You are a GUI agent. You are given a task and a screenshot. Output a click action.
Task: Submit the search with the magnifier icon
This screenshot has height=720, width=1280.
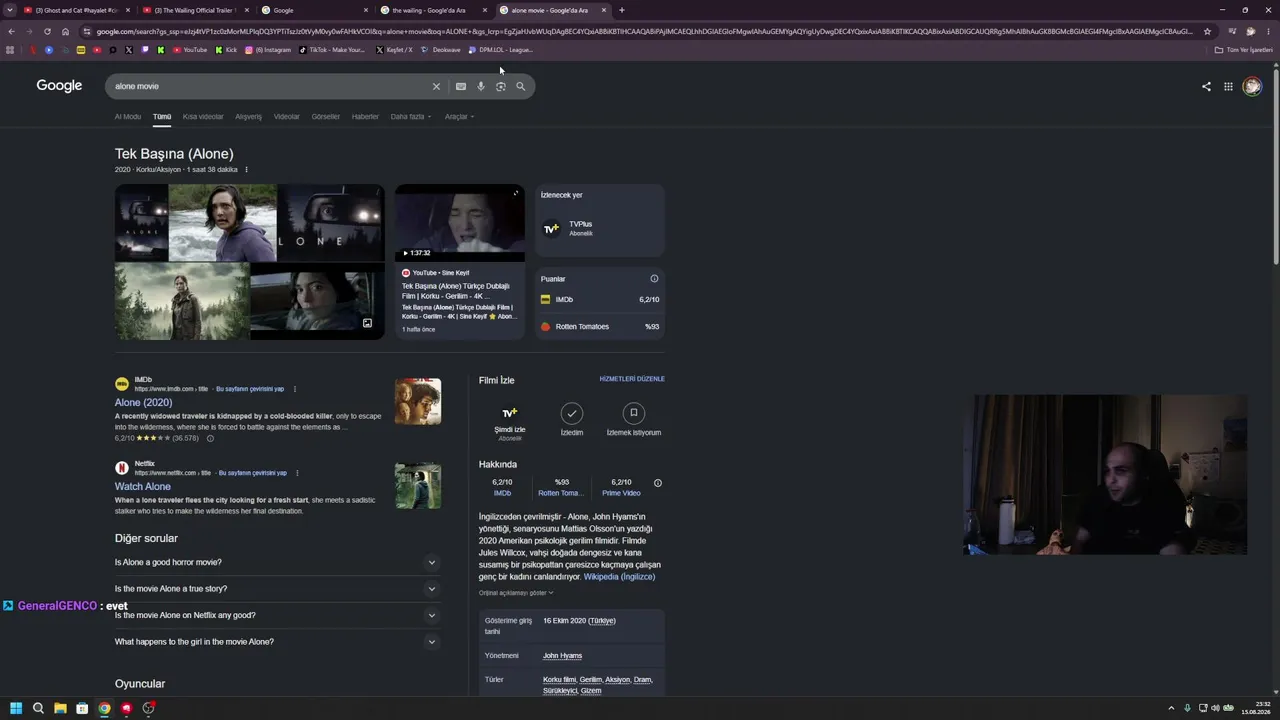point(520,86)
